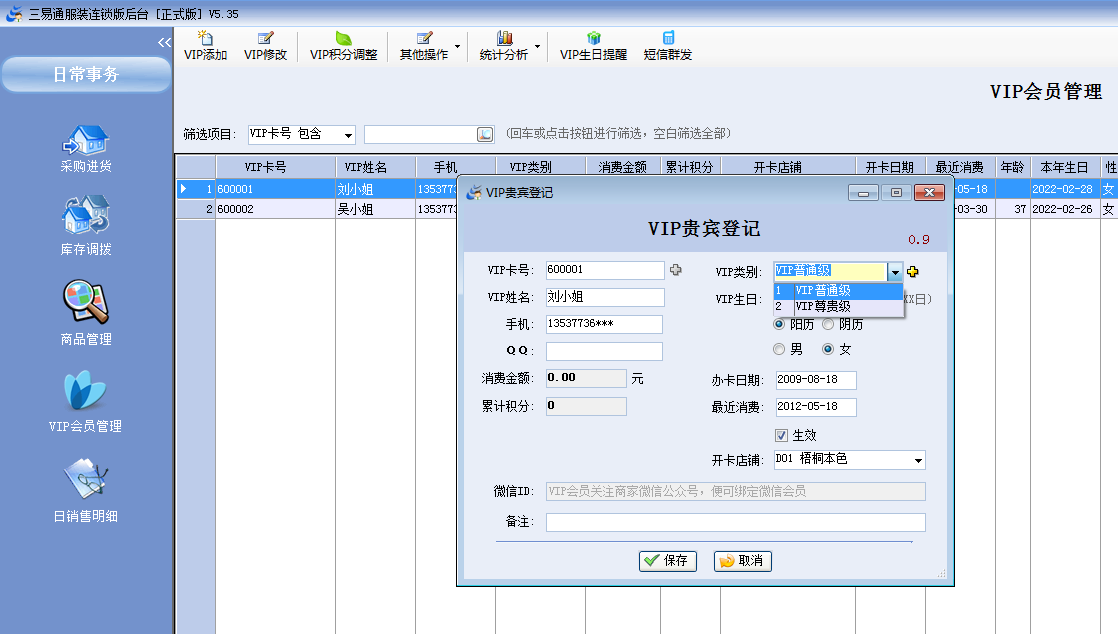Open VIP修改 in the toolbar
Image resolution: width=1118 pixels, height=634 pixels.
265,46
